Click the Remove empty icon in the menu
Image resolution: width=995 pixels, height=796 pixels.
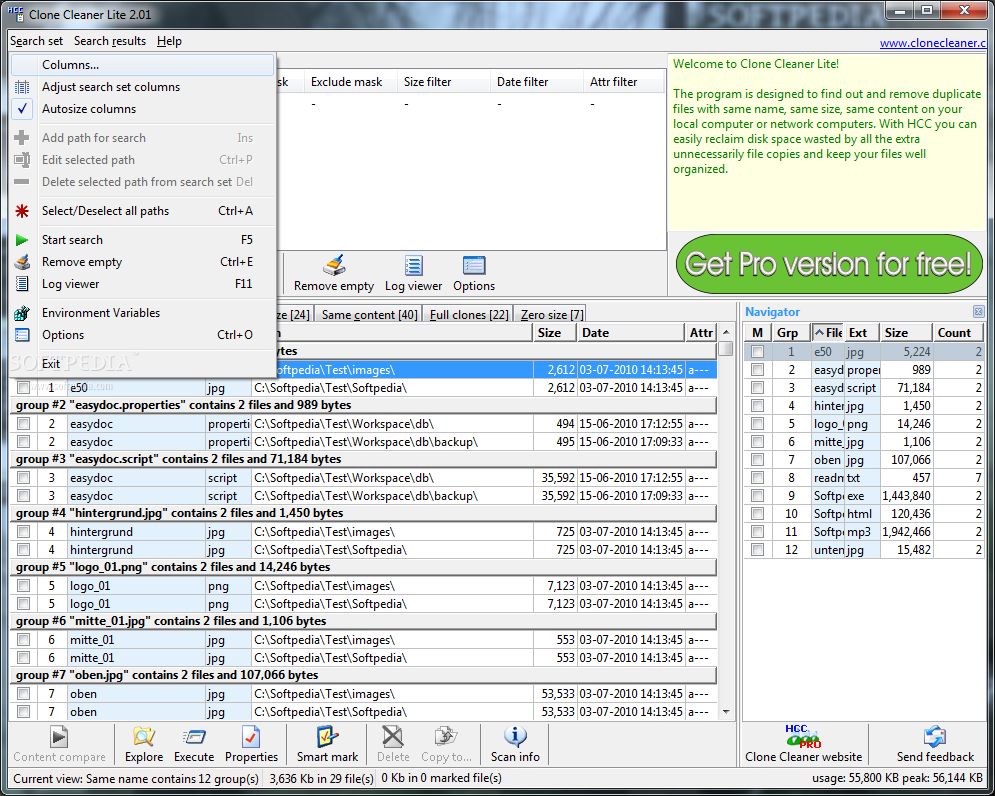[x=22, y=262]
